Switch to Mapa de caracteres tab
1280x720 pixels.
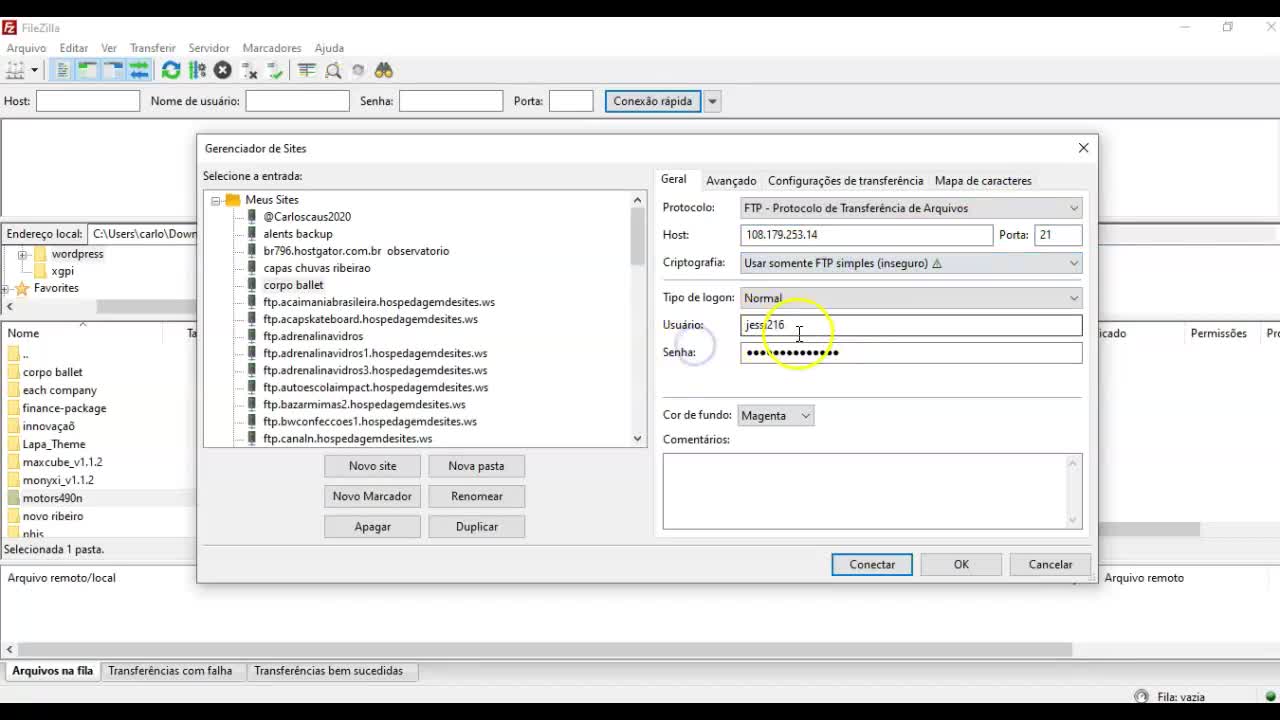(x=983, y=181)
